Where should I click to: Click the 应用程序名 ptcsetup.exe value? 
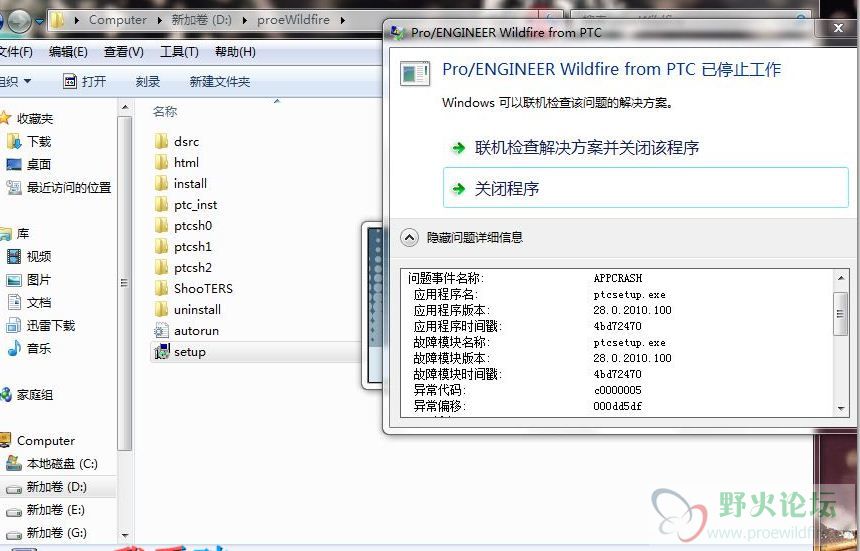coord(630,294)
